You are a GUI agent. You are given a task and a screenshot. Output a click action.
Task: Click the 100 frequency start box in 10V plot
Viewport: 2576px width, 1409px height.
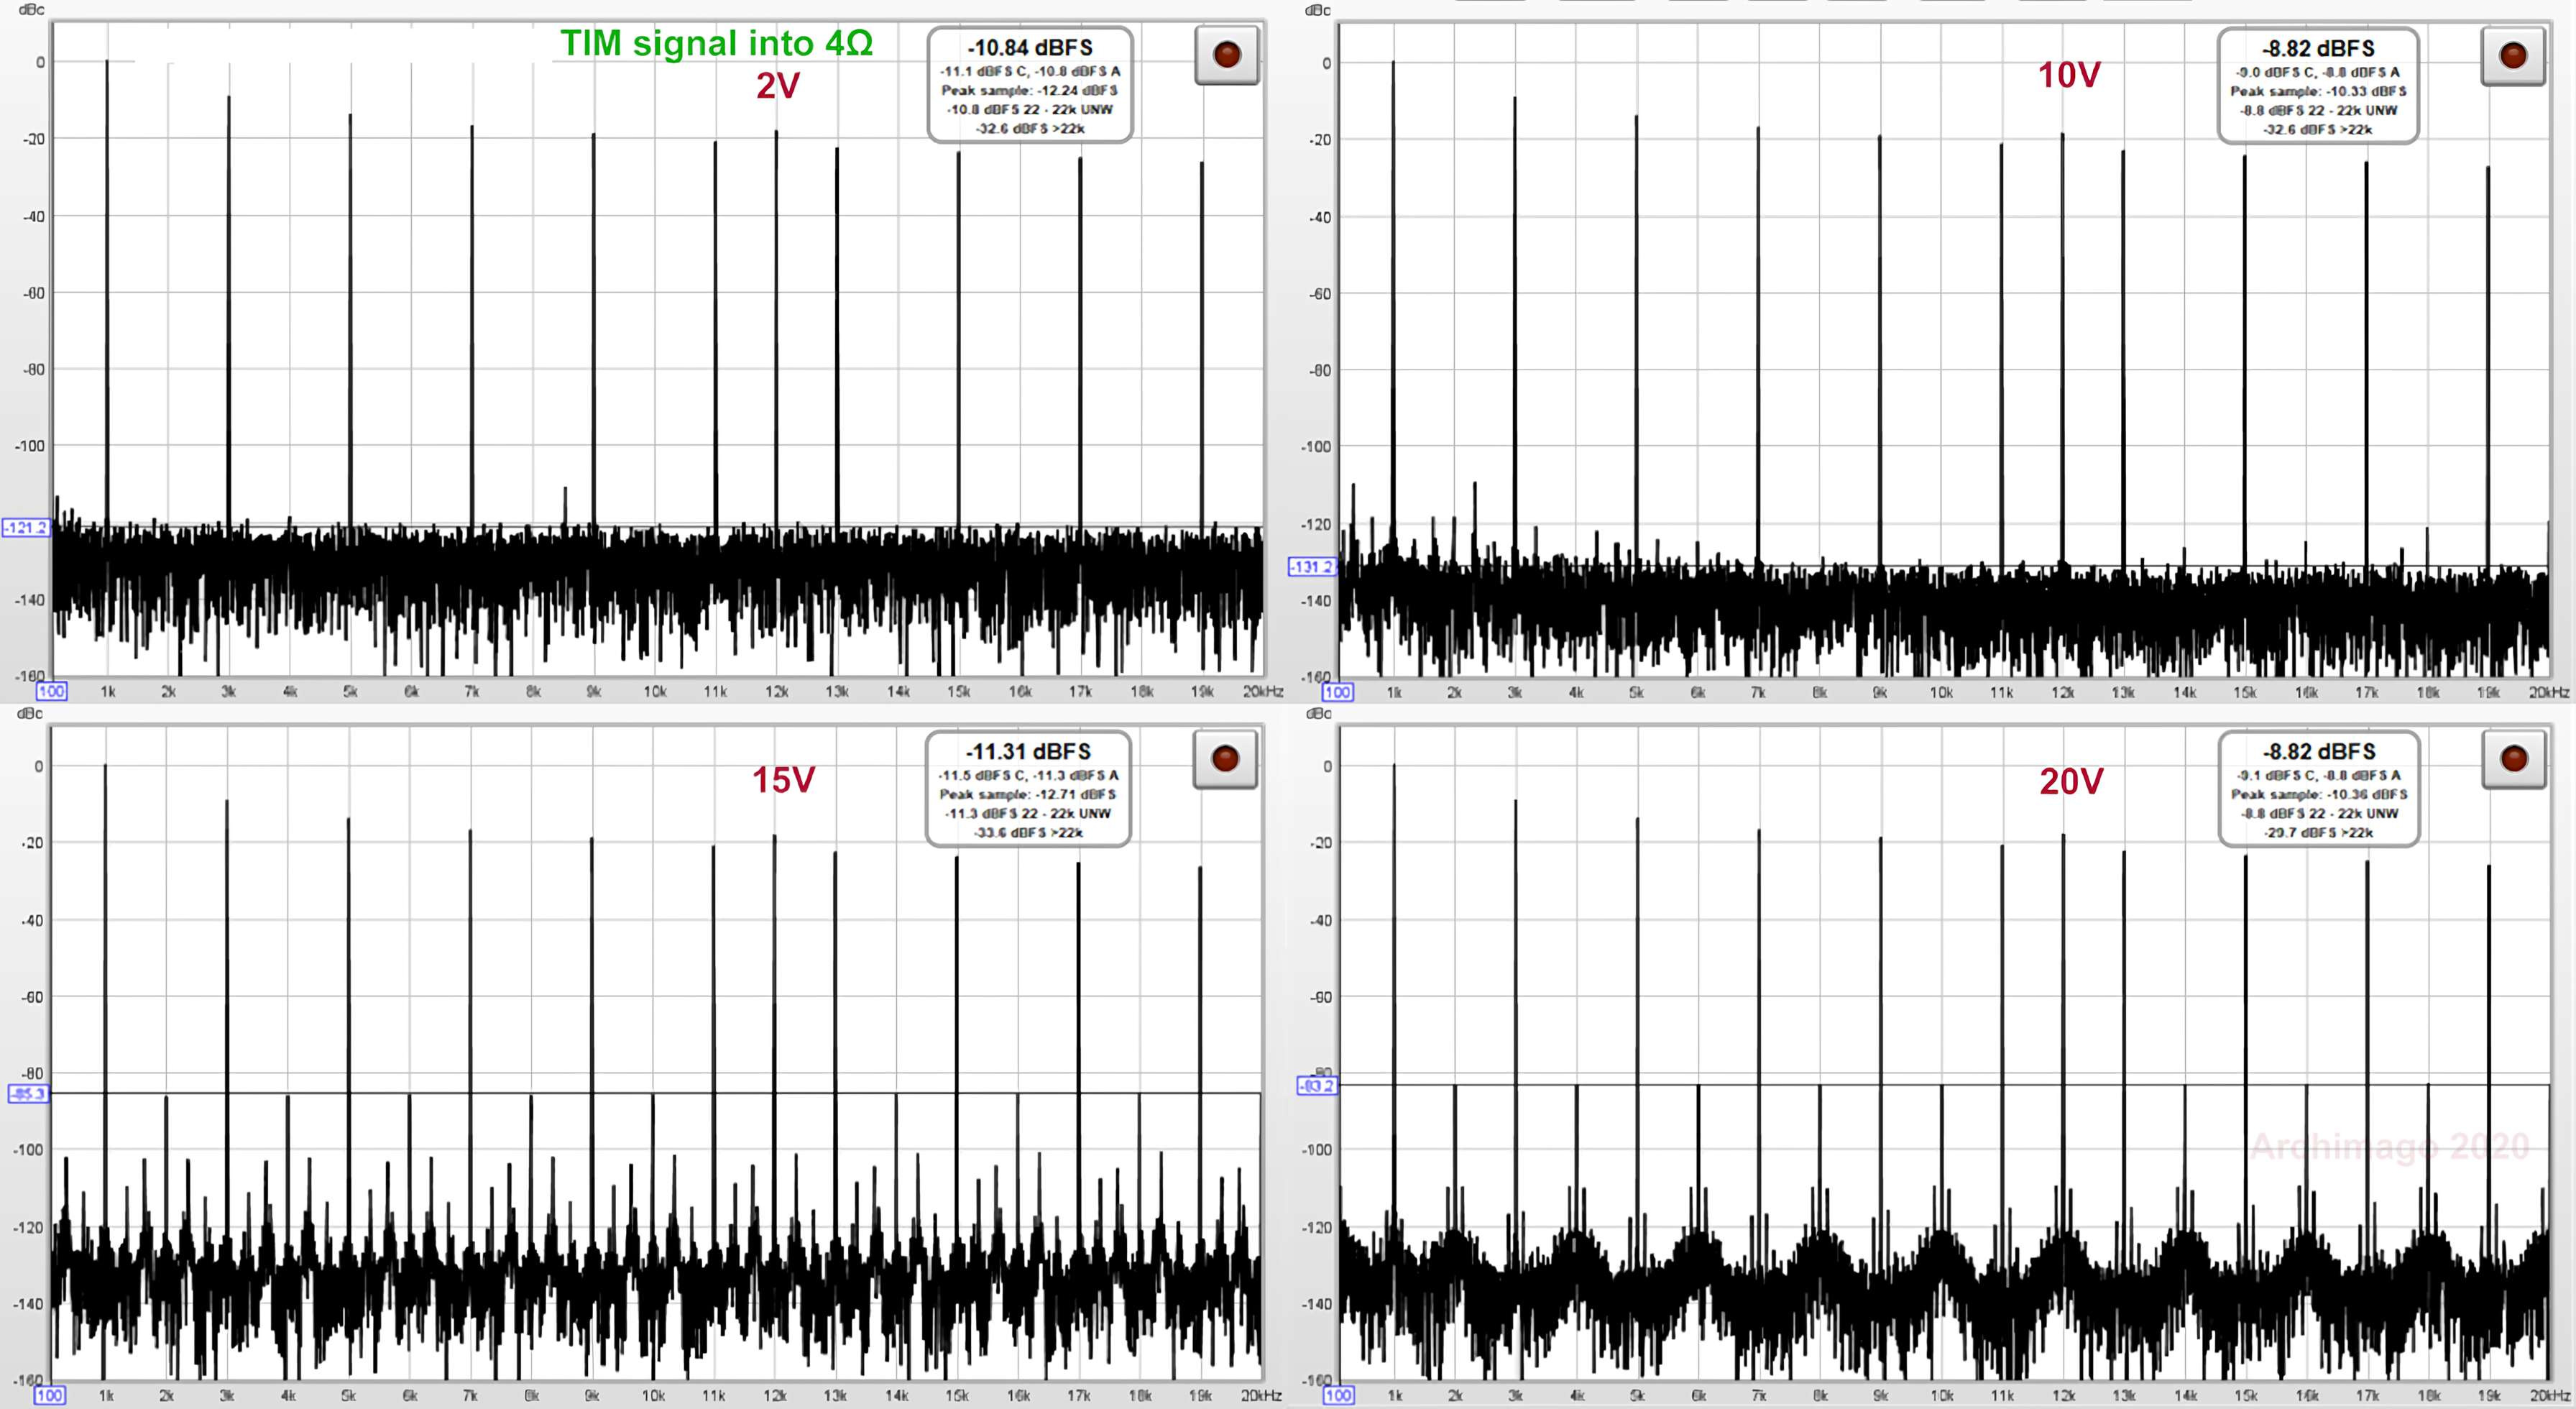click(x=1337, y=692)
